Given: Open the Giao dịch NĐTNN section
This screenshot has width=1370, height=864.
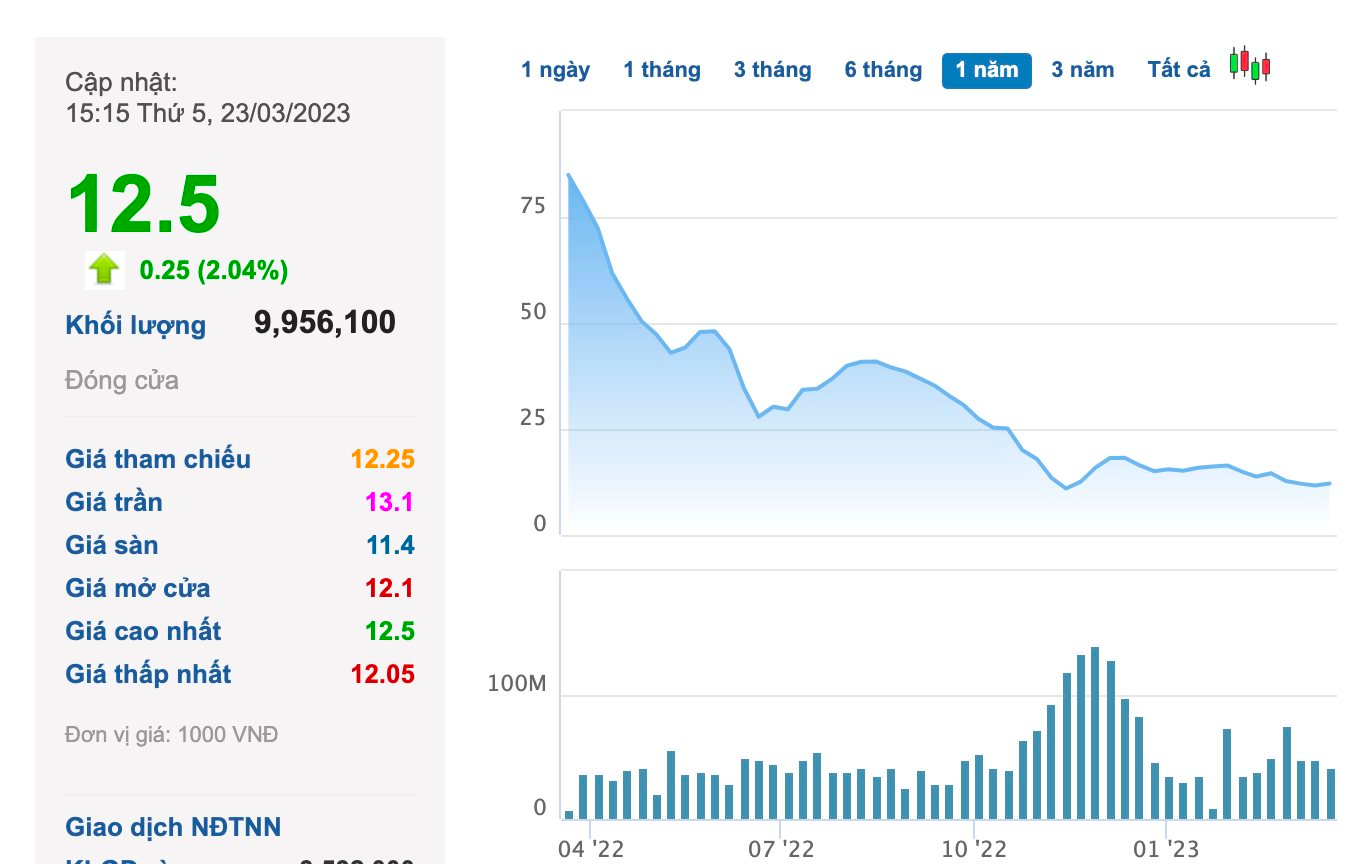Looking at the screenshot, I should click(173, 827).
